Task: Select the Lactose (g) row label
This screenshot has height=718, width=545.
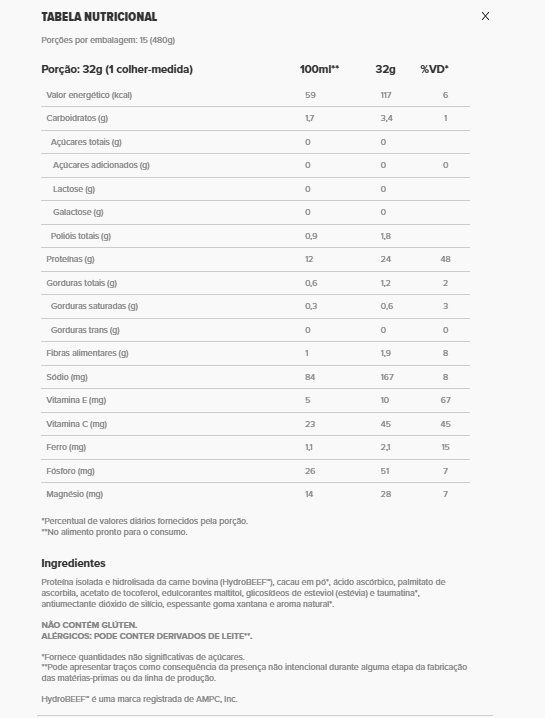Action: [x=74, y=189]
